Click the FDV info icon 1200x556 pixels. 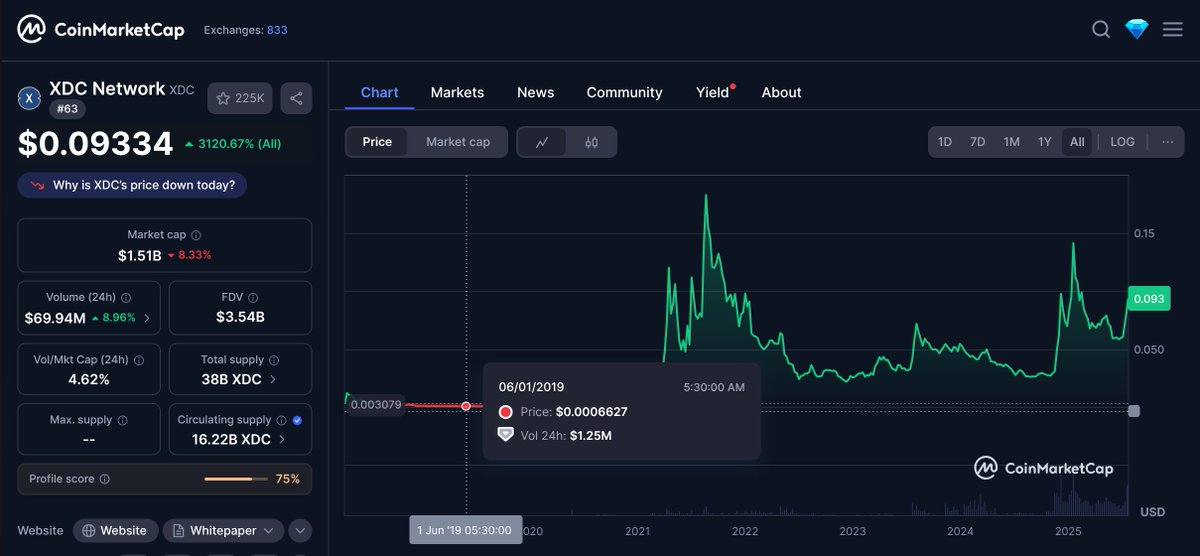[254, 298]
